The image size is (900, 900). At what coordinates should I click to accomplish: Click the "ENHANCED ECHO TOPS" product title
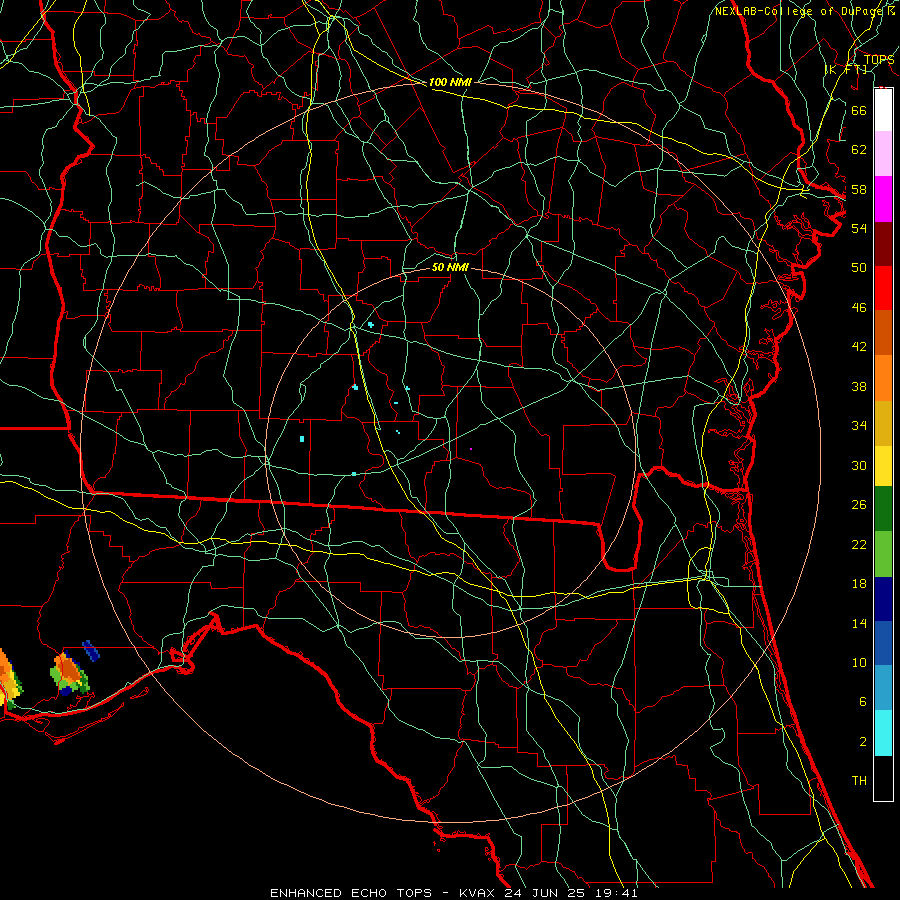pyautogui.click(x=351, y=893)
